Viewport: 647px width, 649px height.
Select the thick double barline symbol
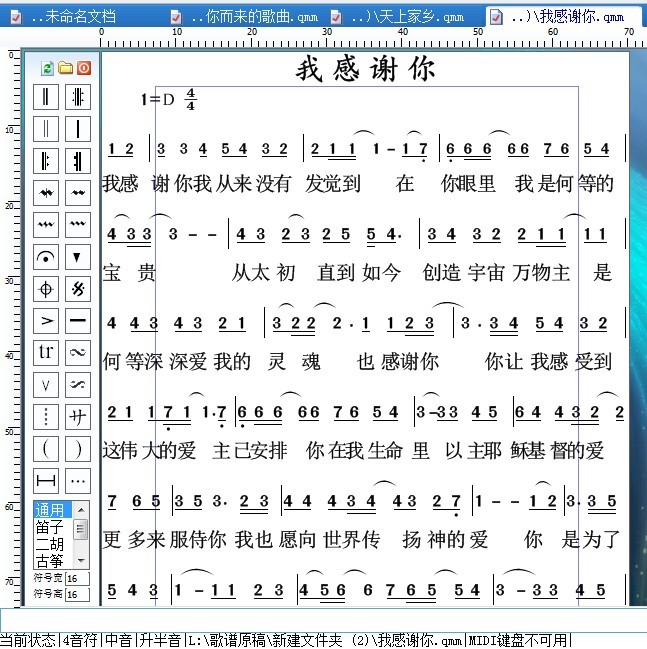(x=46, y=97)
